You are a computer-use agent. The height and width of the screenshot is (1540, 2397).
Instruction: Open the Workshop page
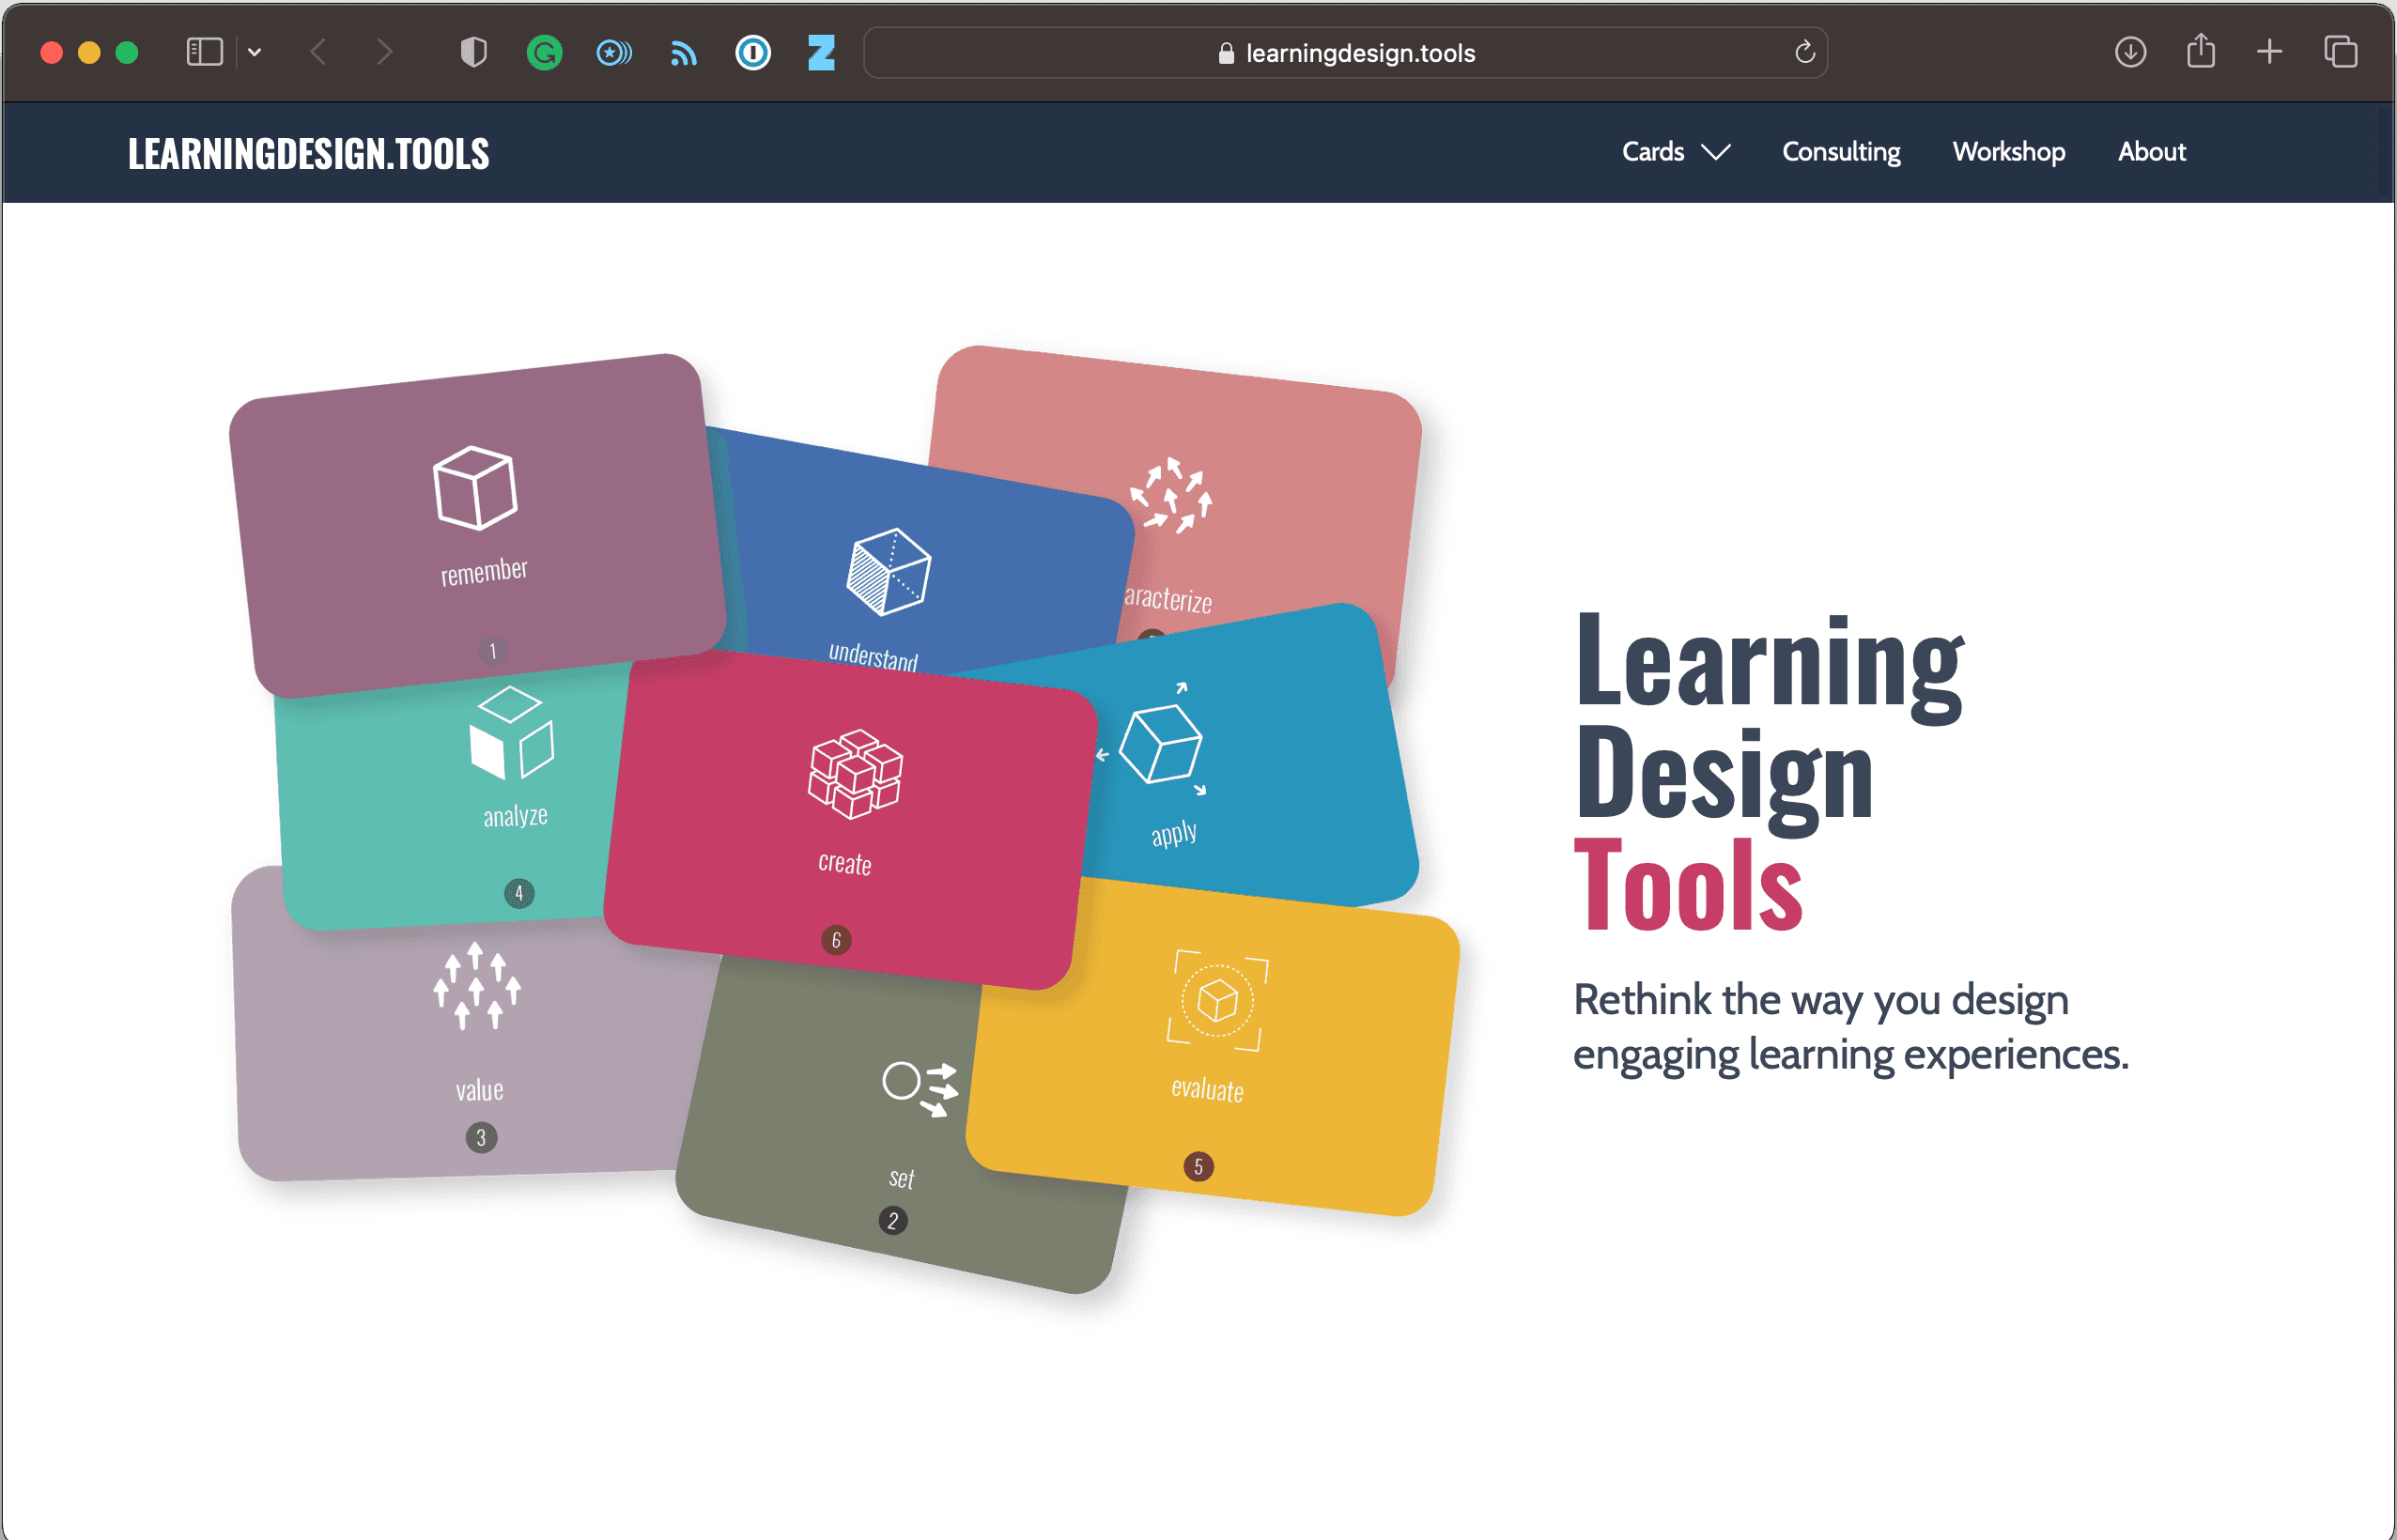pyautogui.click(x=2009, y=152)
